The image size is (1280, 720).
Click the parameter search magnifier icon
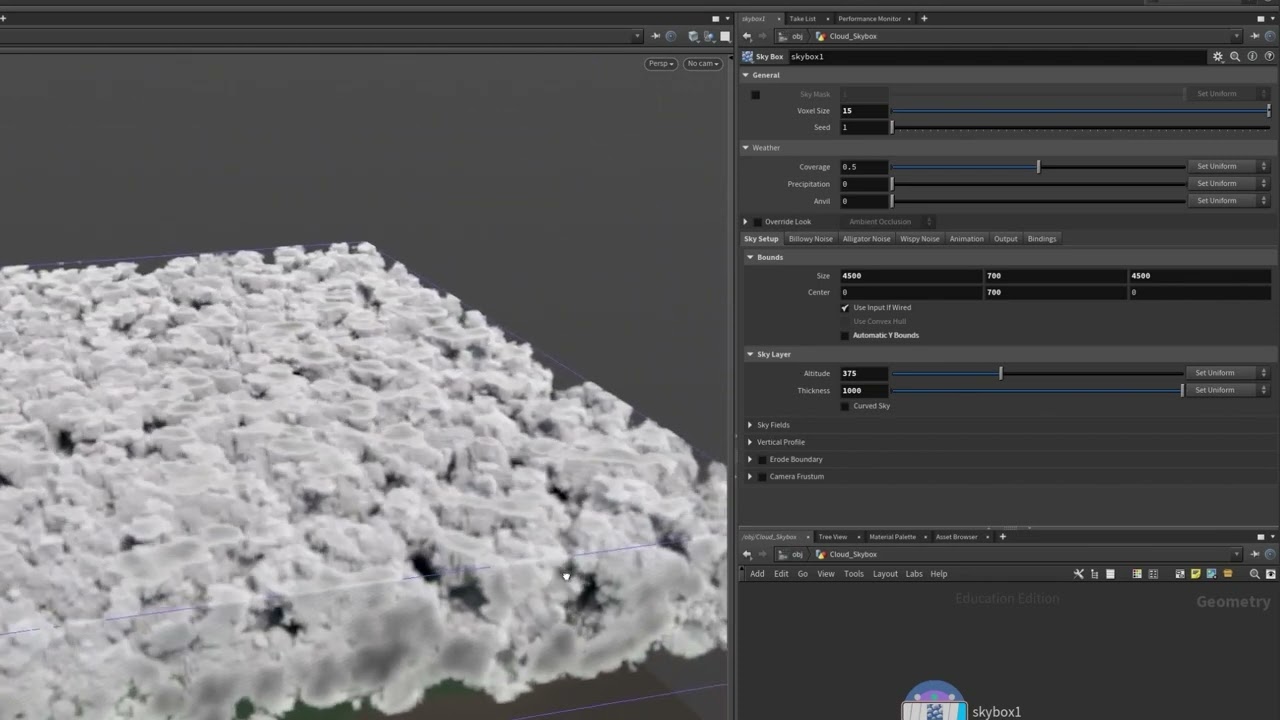click(x=1235, y=57)
